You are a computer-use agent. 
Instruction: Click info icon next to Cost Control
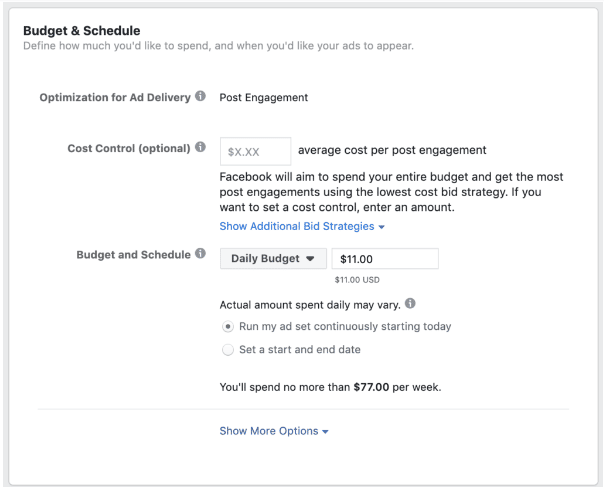[x=200, y=147]
